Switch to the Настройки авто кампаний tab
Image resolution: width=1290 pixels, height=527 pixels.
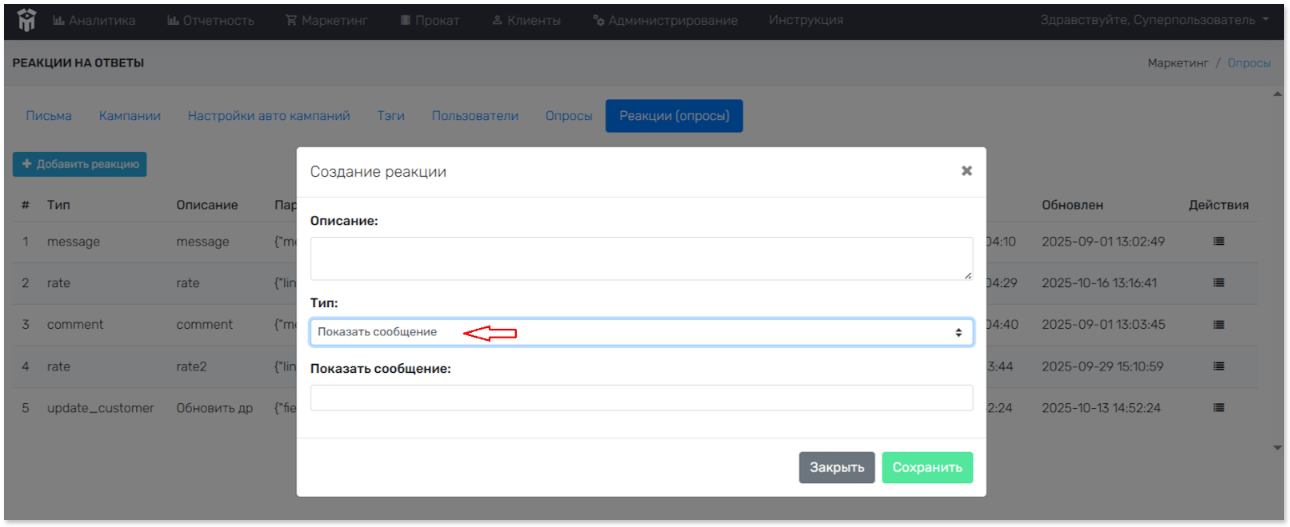pyautogui.click(x=269, y=116)
